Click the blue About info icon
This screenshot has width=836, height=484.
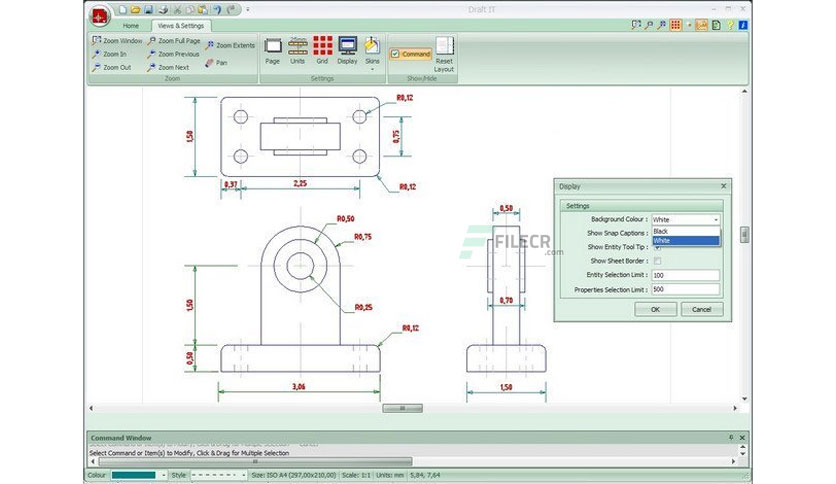(x=743, y=25)
